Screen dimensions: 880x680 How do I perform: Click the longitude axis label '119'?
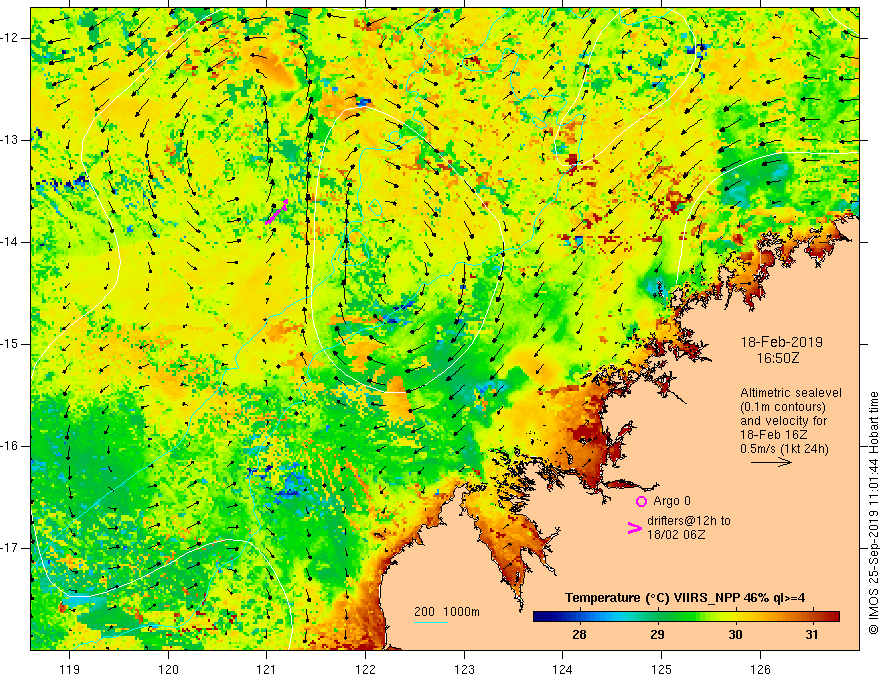(x=70, y=669)
